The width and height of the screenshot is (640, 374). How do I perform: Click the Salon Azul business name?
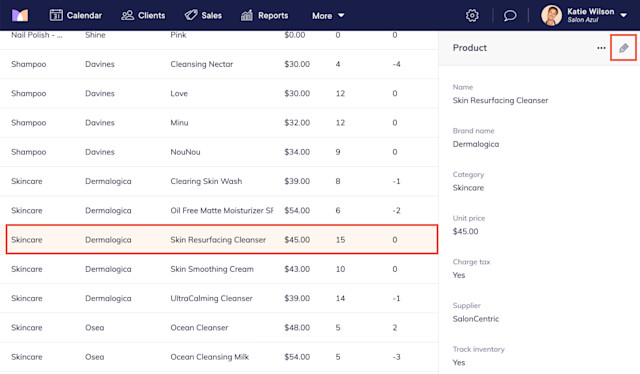pos(582,20)
